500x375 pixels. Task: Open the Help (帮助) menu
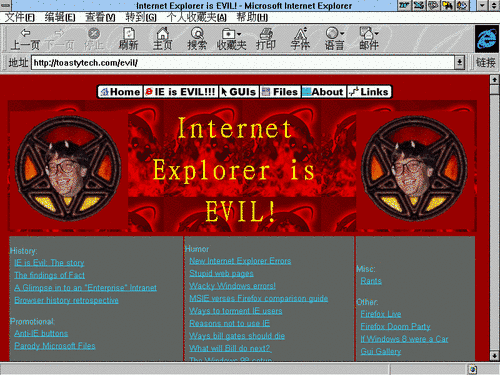click(252, 17)
